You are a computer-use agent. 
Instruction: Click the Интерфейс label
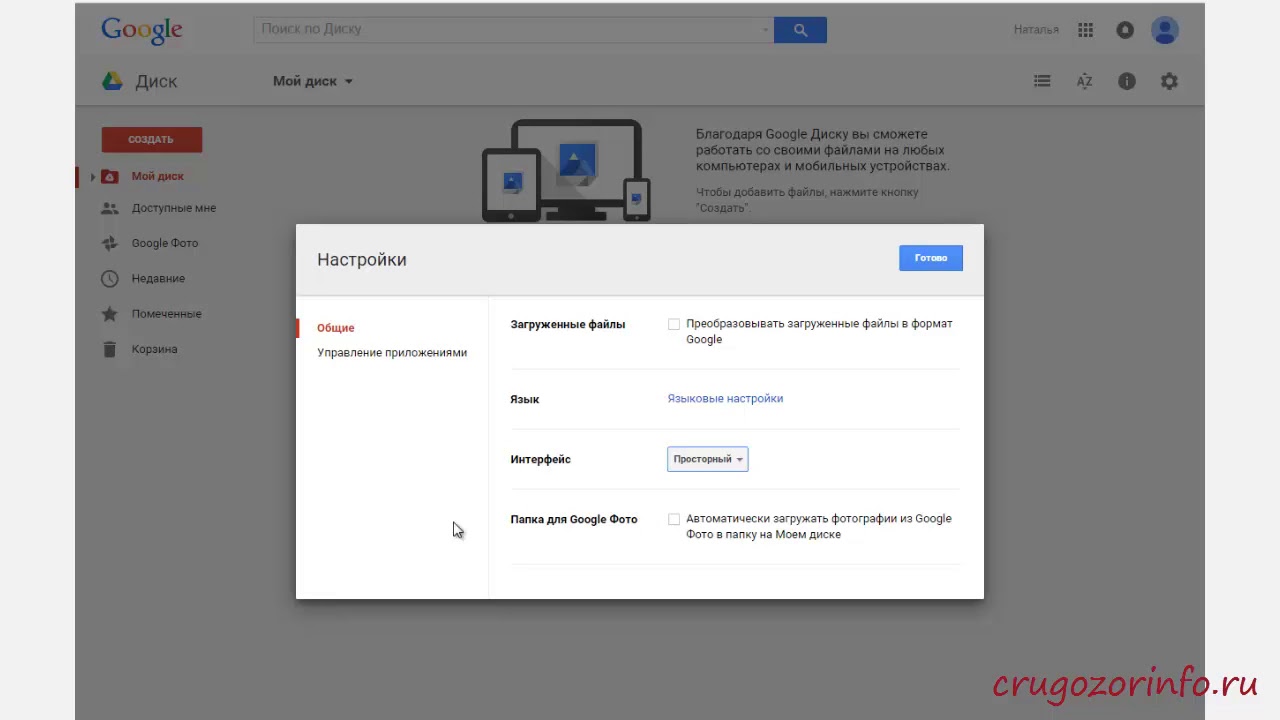(541, 459)
